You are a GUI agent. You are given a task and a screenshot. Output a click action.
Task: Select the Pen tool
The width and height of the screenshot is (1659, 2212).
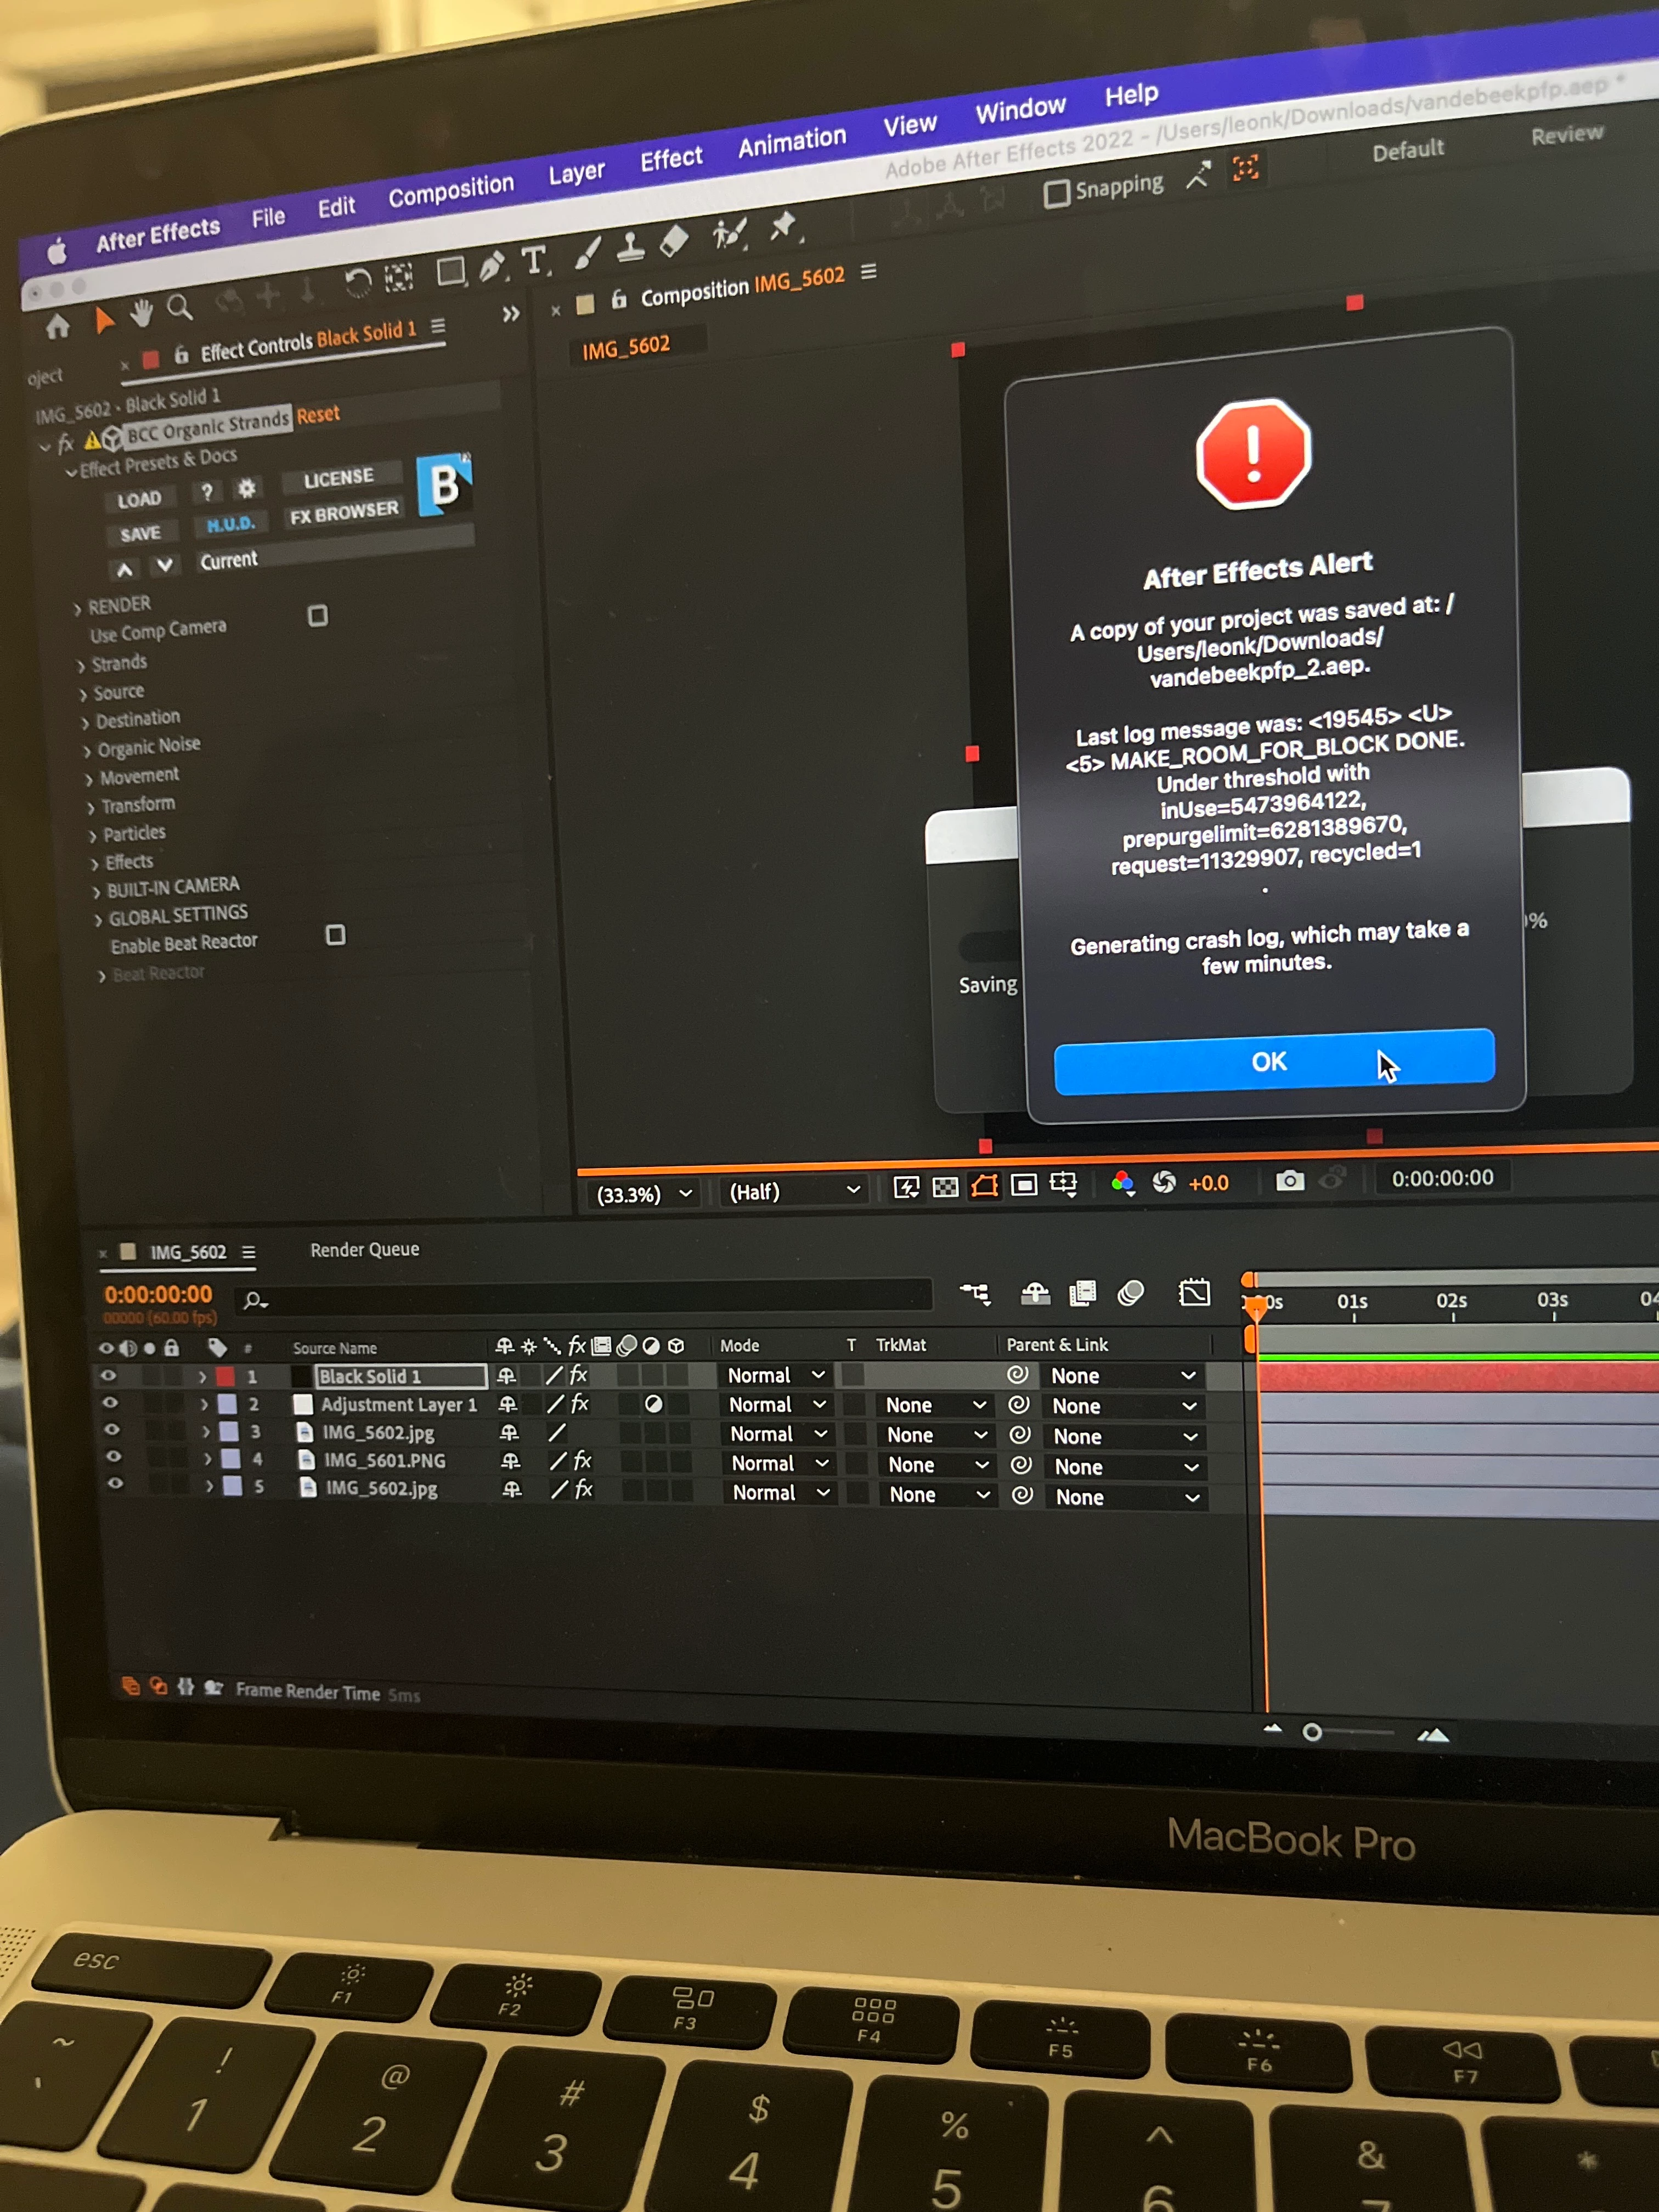pyautogui.click(x=492, y=266)
